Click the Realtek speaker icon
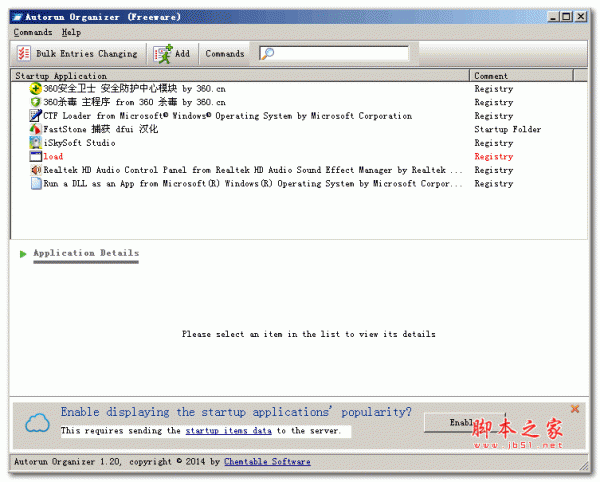This screenshot has height=482, width=600. (36, 170)
